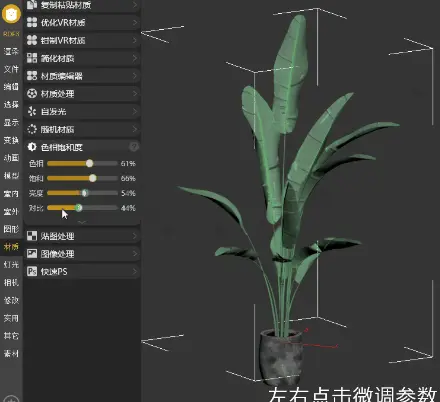Click the 66% saturation value

128,179
